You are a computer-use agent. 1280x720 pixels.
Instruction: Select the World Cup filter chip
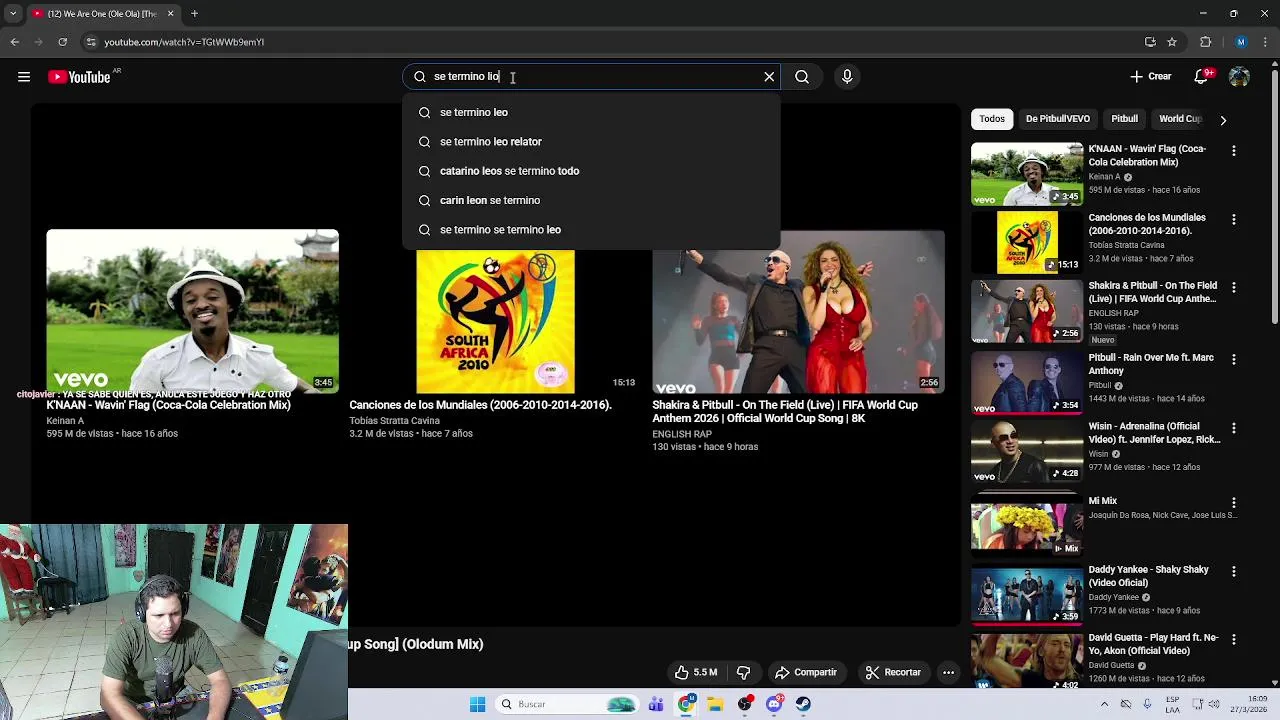coord(1179,119)
